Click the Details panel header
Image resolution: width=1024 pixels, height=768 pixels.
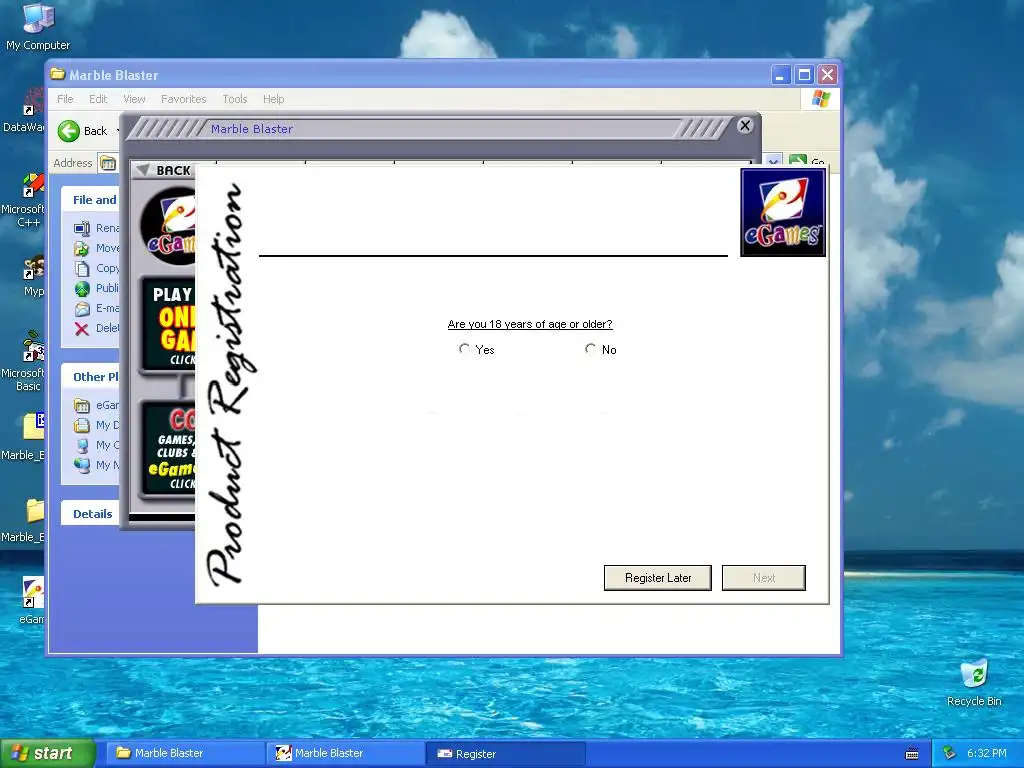(x=91, y=514)
